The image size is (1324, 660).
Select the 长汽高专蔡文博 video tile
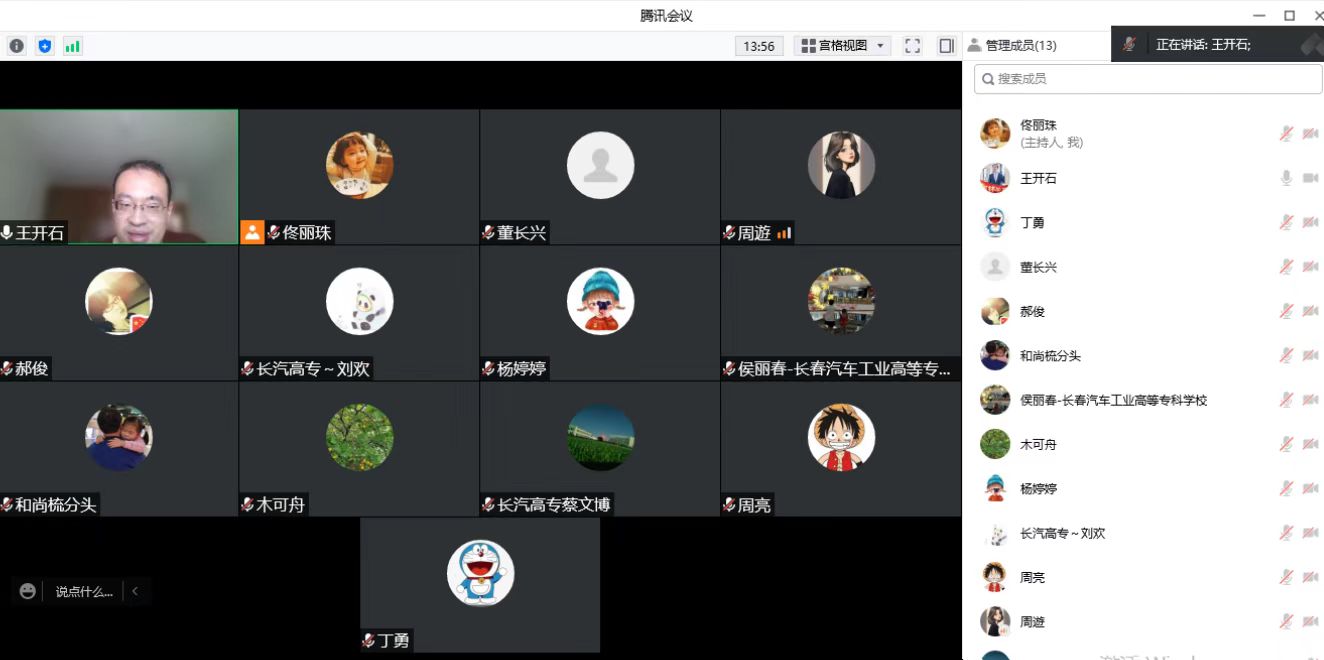[600, 449]
